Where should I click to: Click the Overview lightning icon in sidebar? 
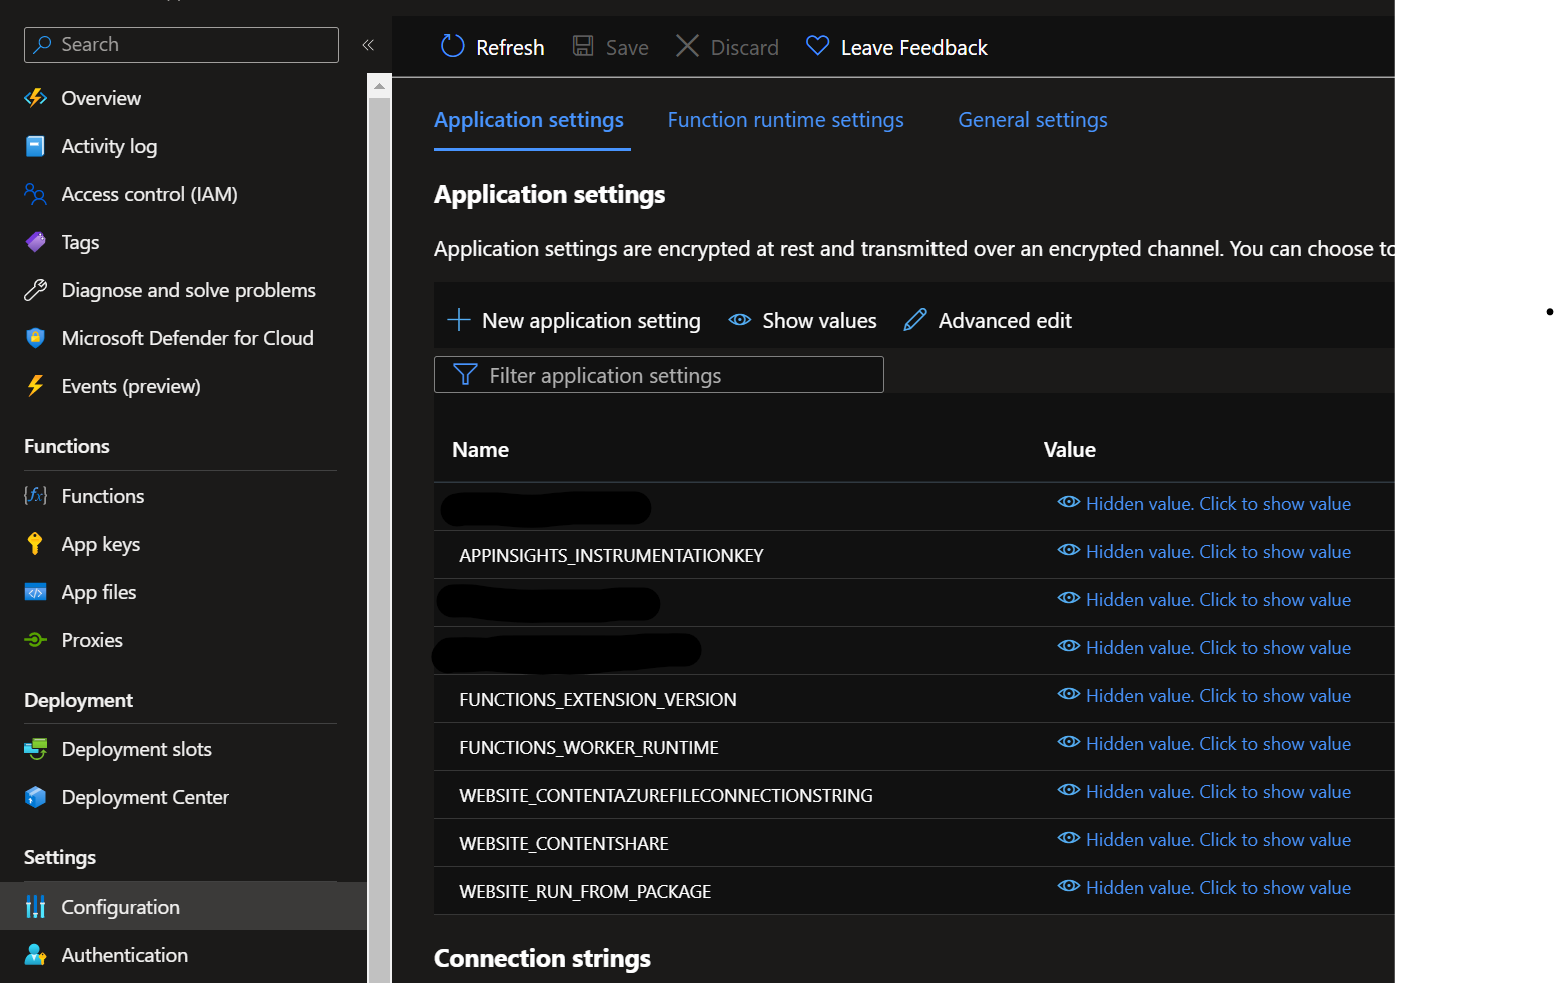pos(36,98)
